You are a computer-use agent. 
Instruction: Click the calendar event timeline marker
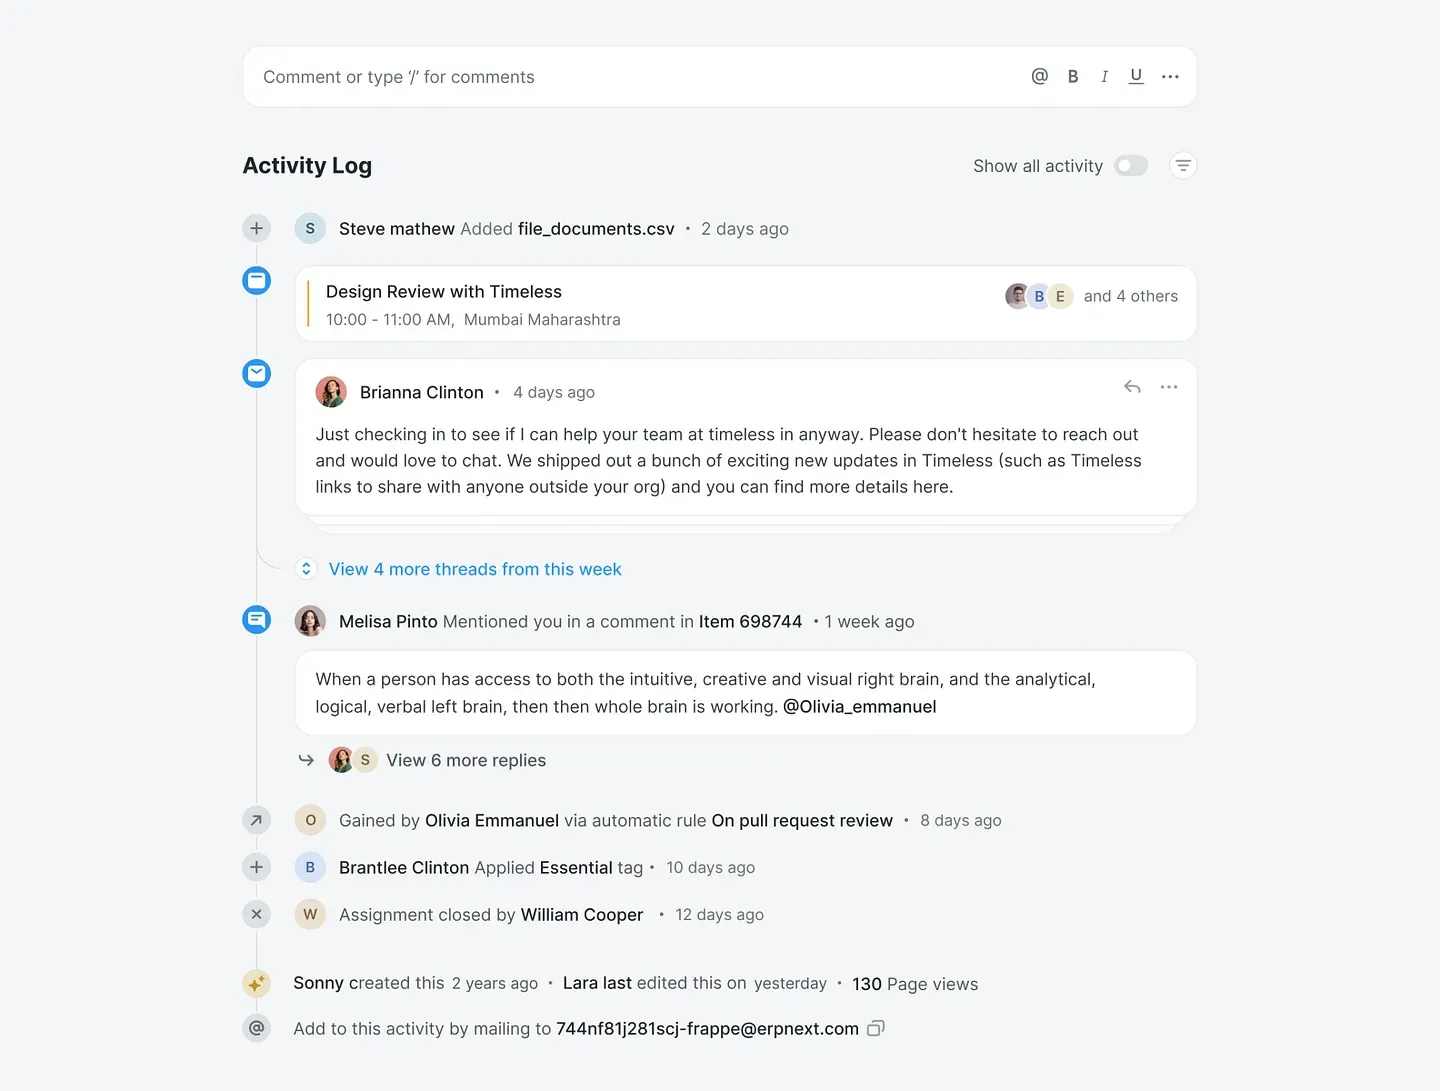[x=257, y=281]
